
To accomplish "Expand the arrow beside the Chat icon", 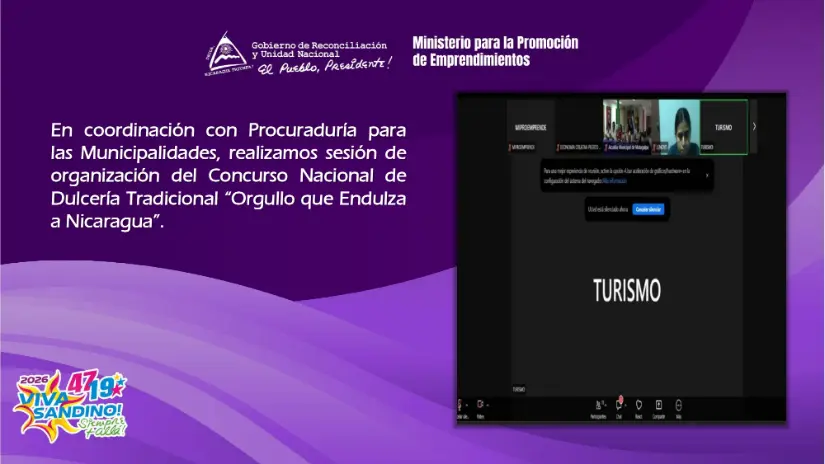I will coord(626,406).
